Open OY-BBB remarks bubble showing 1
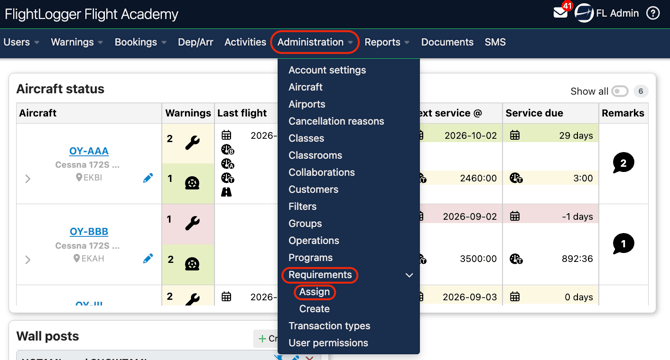 (623, 244)
